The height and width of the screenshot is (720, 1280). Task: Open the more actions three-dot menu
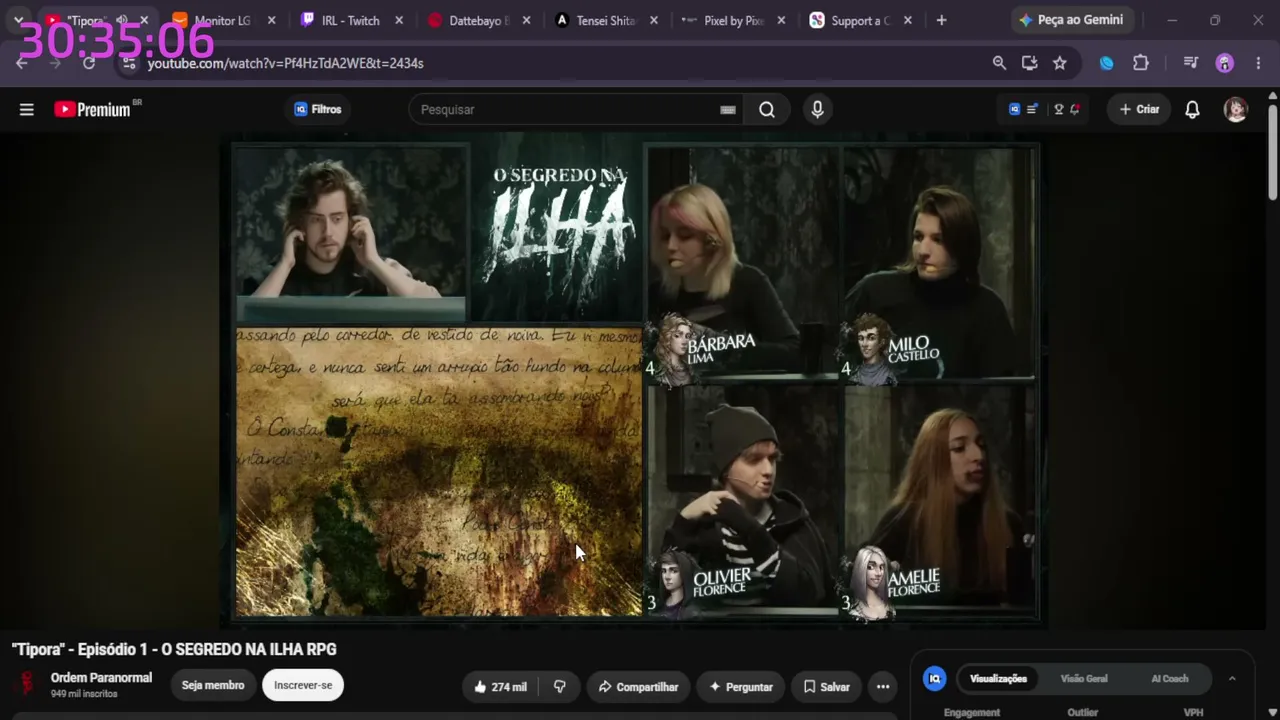(x=883, y=687)
